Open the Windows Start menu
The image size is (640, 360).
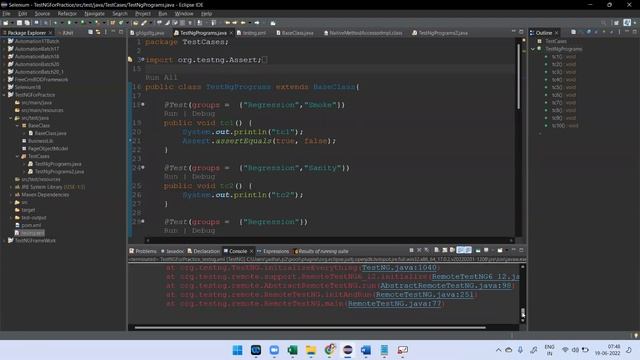pos(237,350)
